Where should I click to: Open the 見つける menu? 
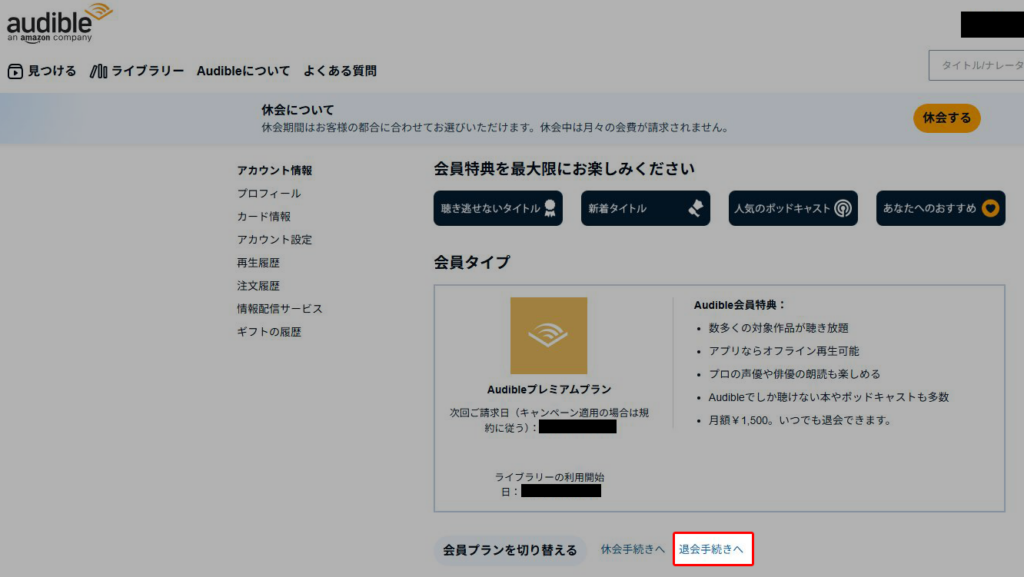pos(42,71)
